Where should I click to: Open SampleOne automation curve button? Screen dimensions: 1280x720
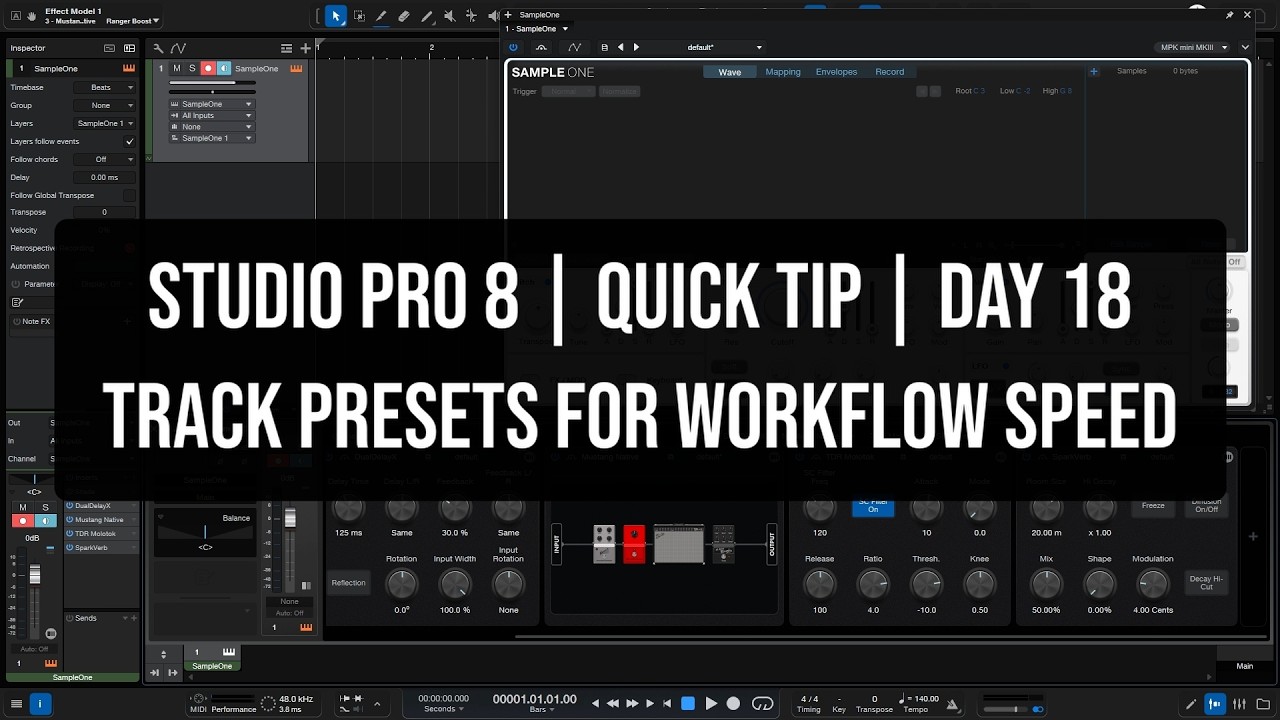[575, 47]
